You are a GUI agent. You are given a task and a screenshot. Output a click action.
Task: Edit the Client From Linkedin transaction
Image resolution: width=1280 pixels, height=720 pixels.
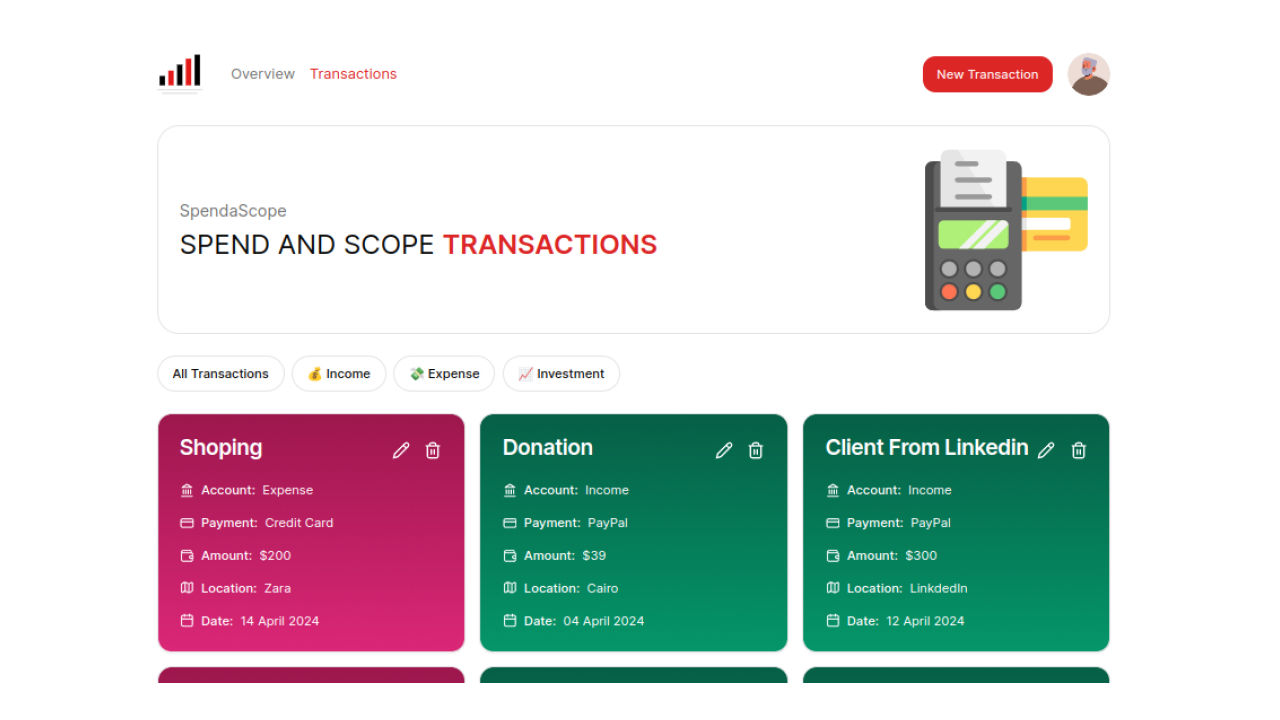[1046, 450]
